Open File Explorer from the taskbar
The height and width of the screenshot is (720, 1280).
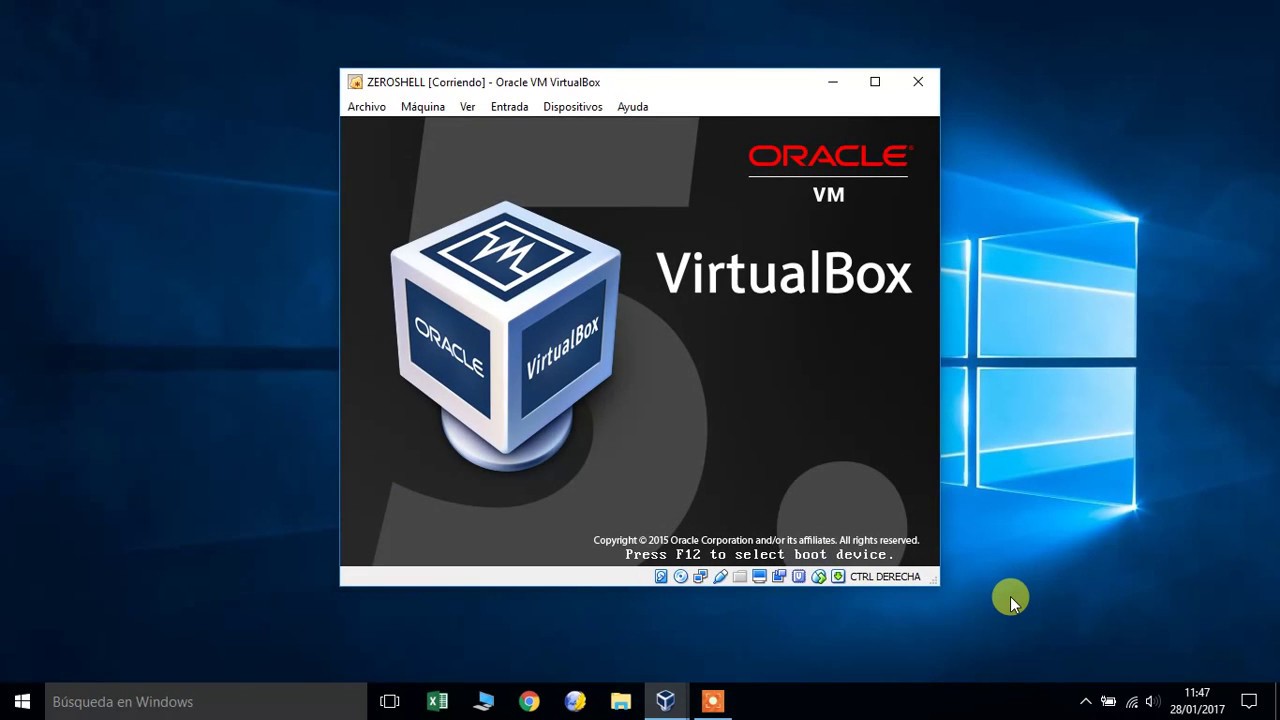(x=621, y=701)
